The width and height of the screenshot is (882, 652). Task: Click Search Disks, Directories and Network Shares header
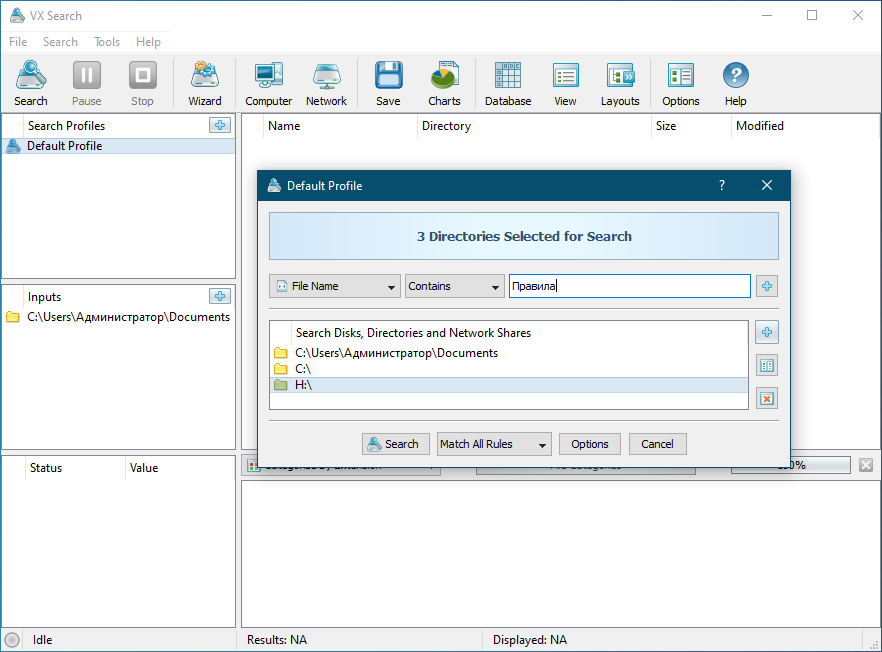pyautogui.click(x=413, y=333)
